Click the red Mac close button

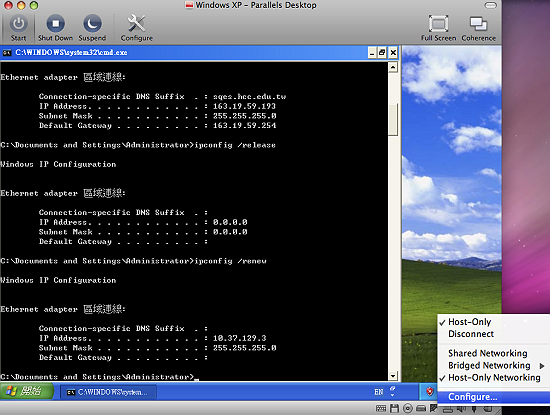(8, 5)
